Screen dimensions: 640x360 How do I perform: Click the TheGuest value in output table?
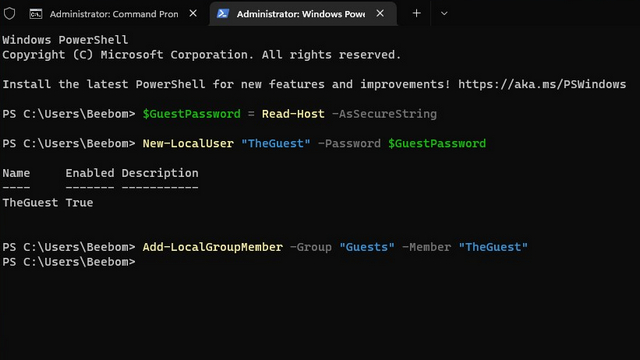click(30, 203)
